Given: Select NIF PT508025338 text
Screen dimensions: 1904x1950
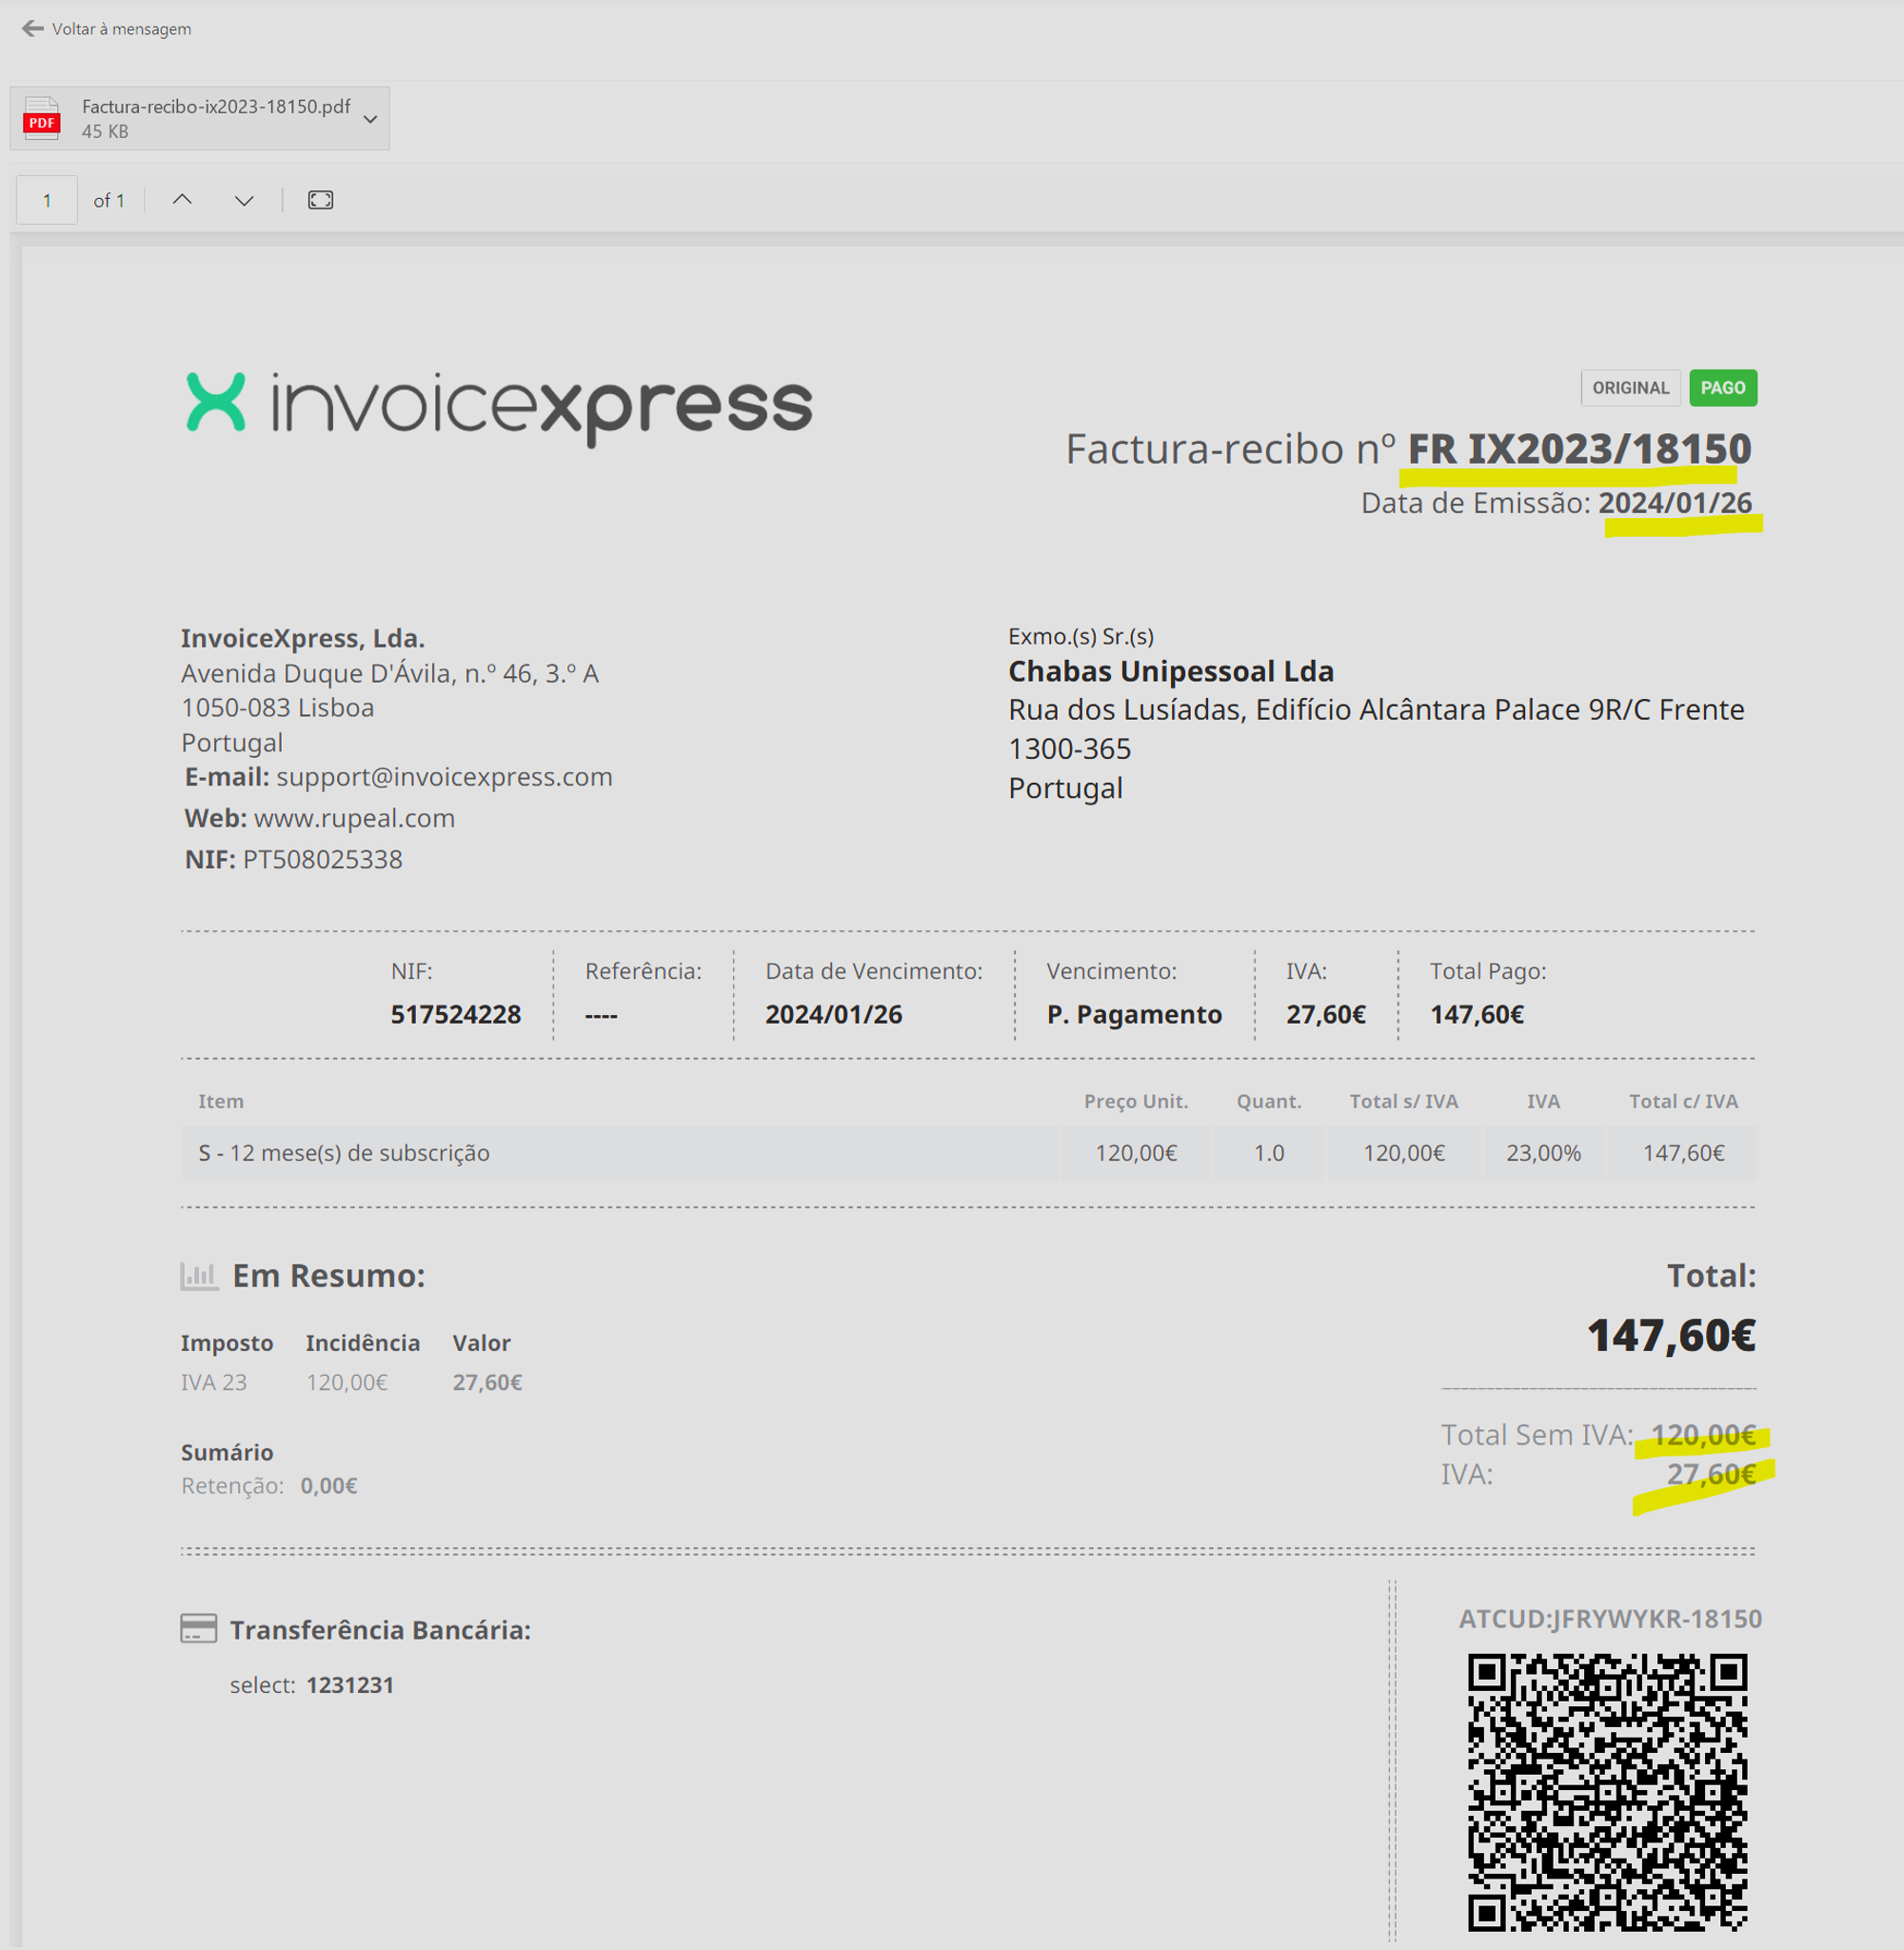Looking at the screenshot, I should point(294,859).
